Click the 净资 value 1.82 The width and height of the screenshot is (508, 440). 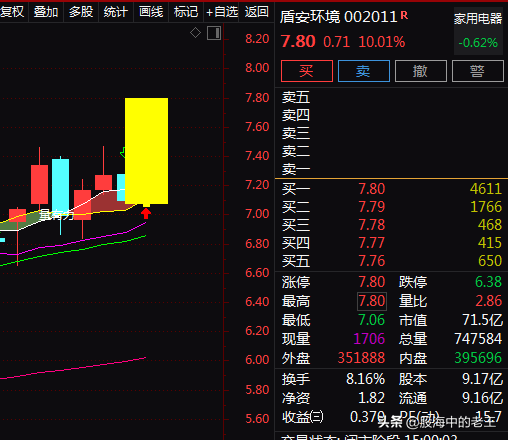click(x=371, y=398)
